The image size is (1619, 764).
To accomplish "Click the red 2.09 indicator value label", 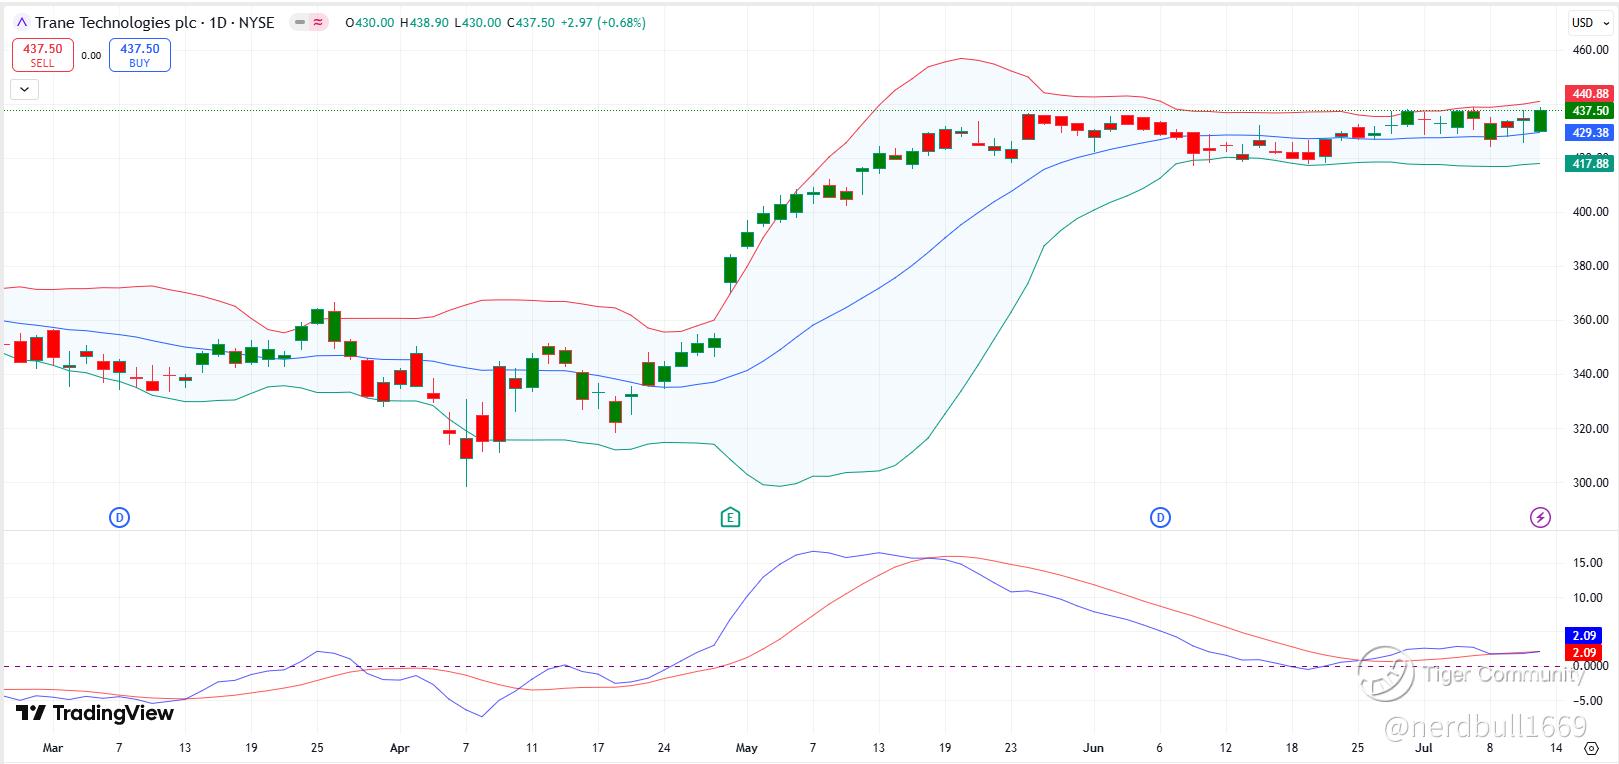I will click(x=1584, y=653).
